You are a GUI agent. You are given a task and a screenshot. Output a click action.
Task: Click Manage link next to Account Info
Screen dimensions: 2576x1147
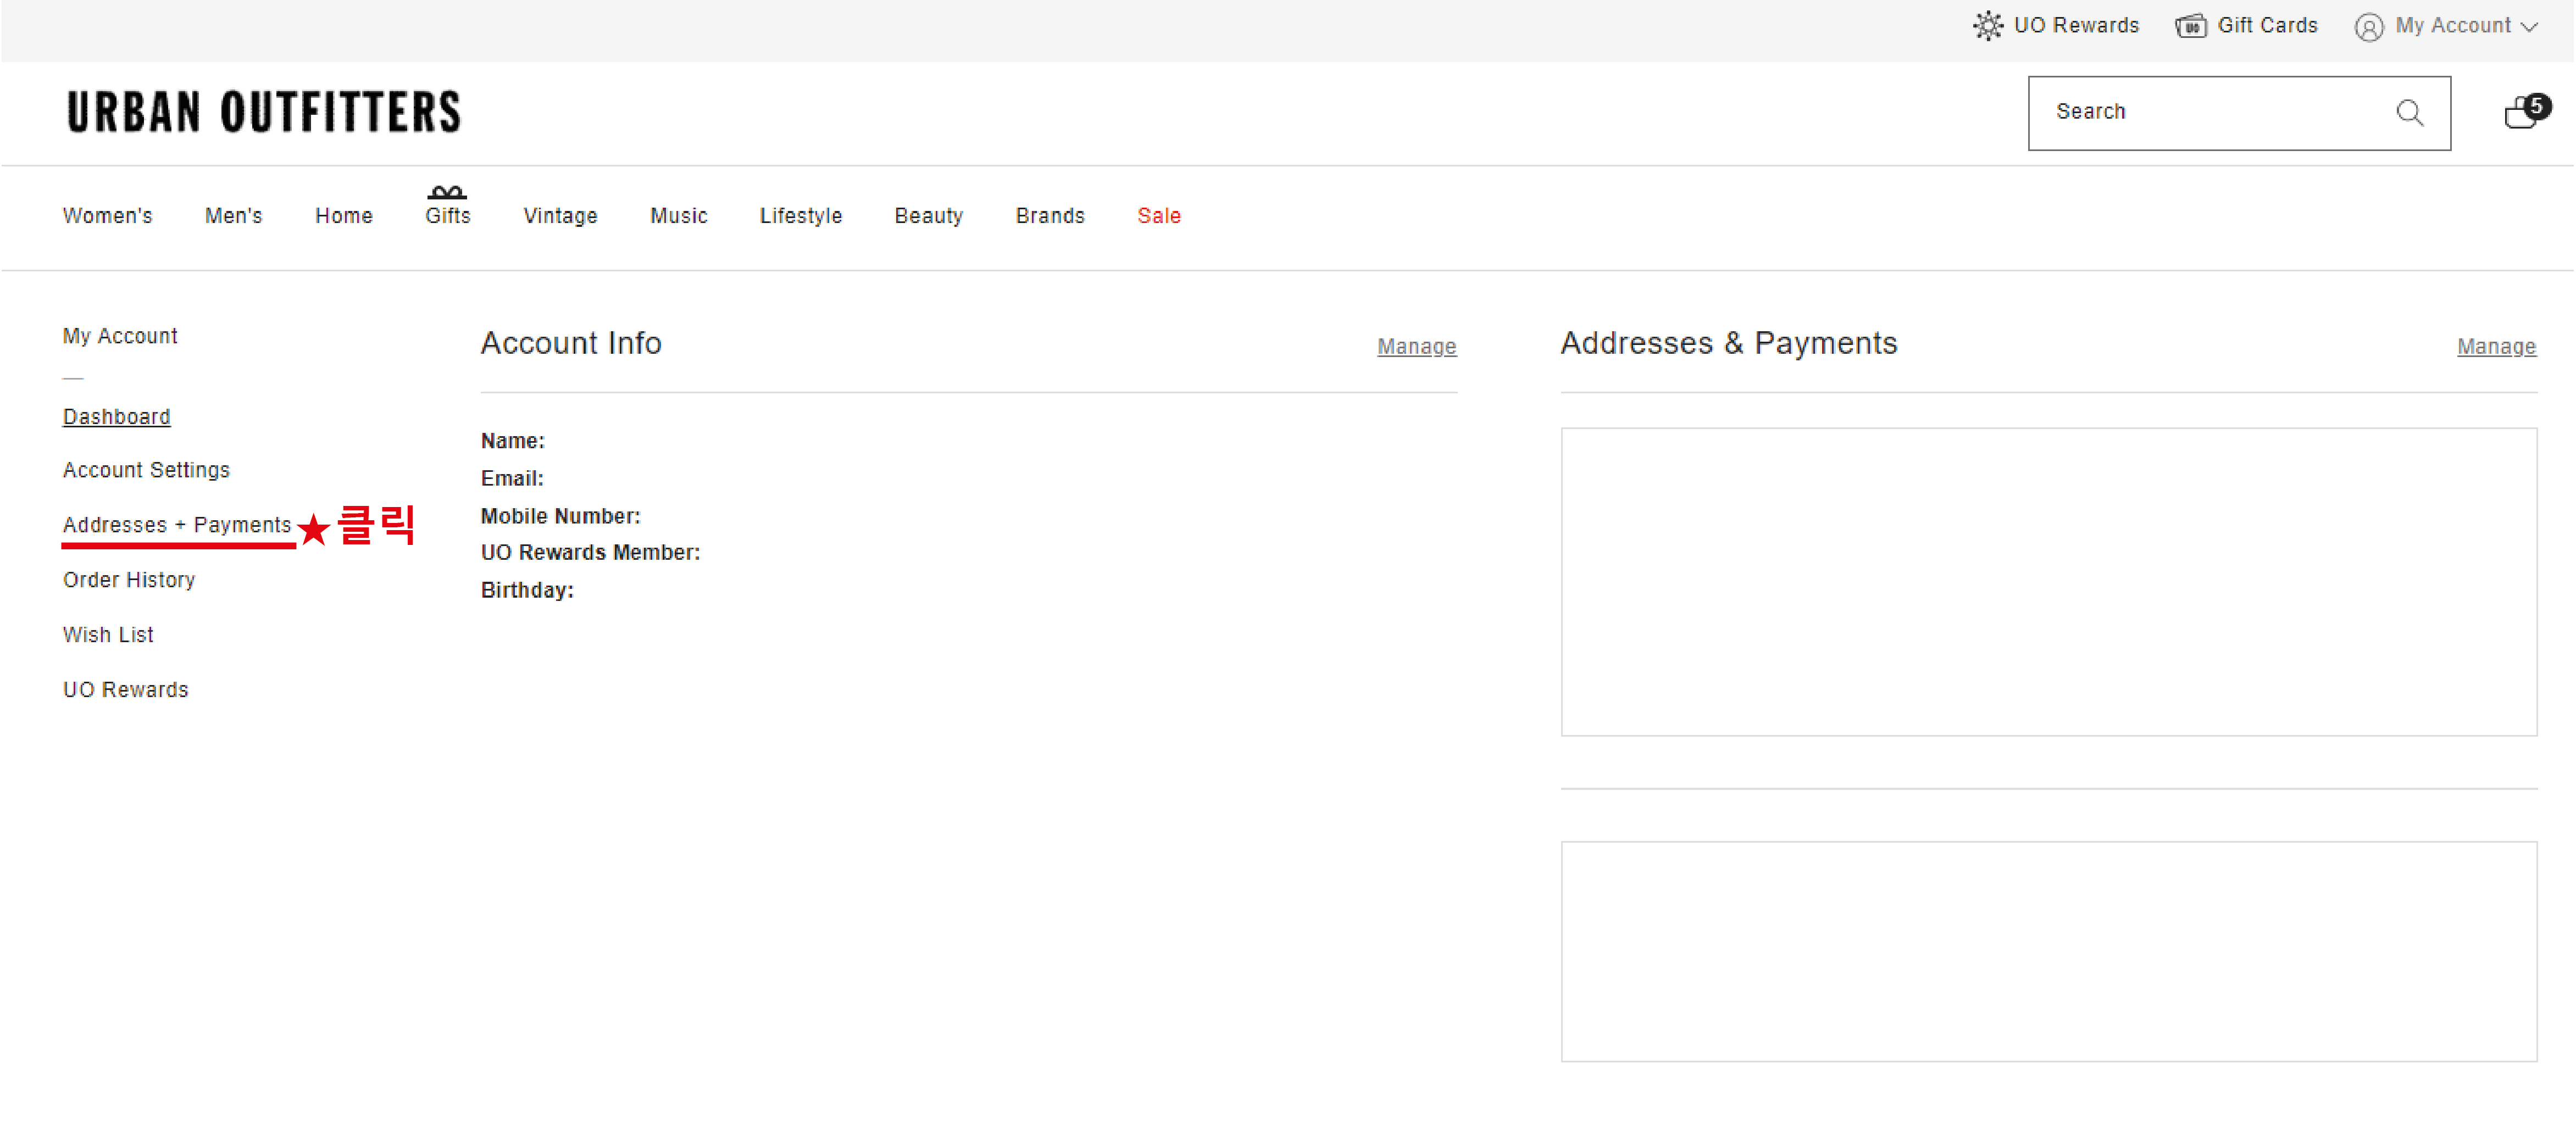tap(1417, 347)
